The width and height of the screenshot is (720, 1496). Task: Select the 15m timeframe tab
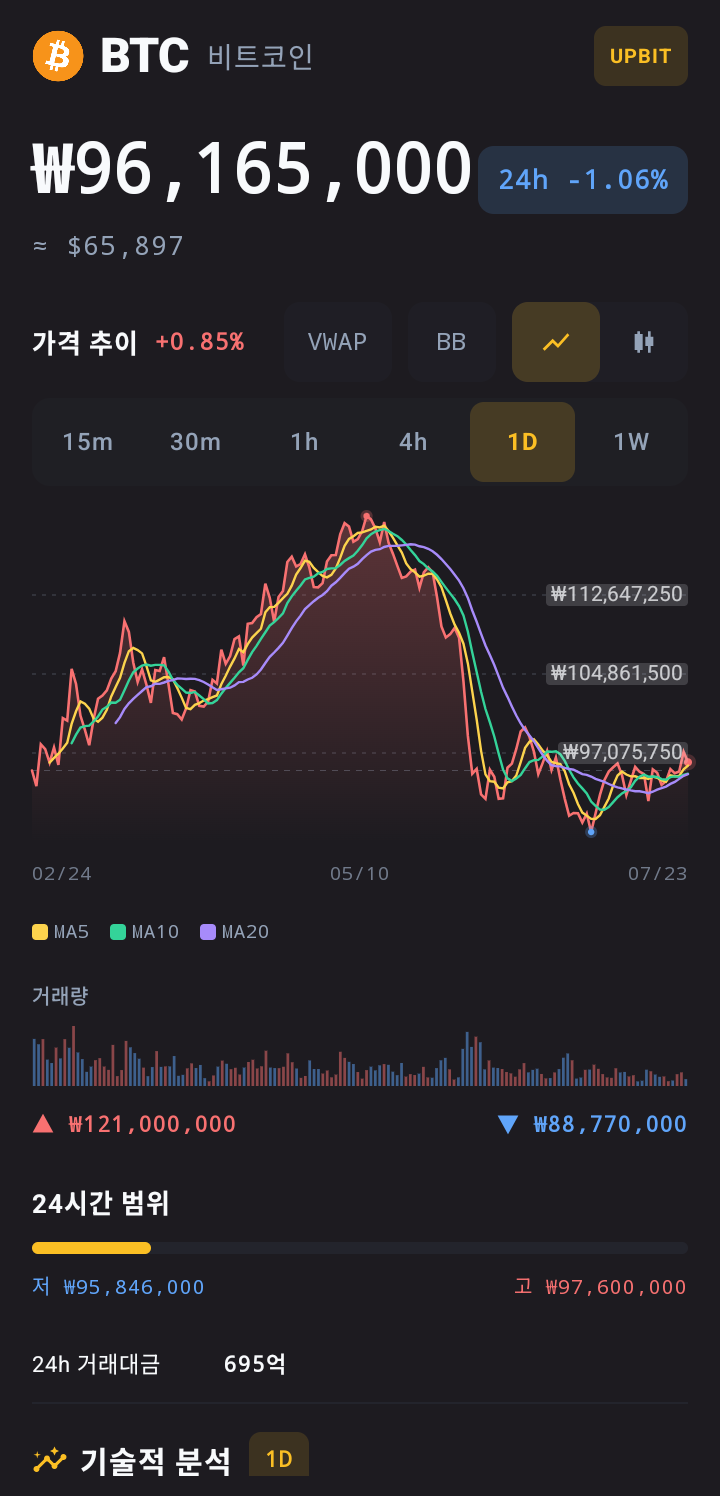87,442
